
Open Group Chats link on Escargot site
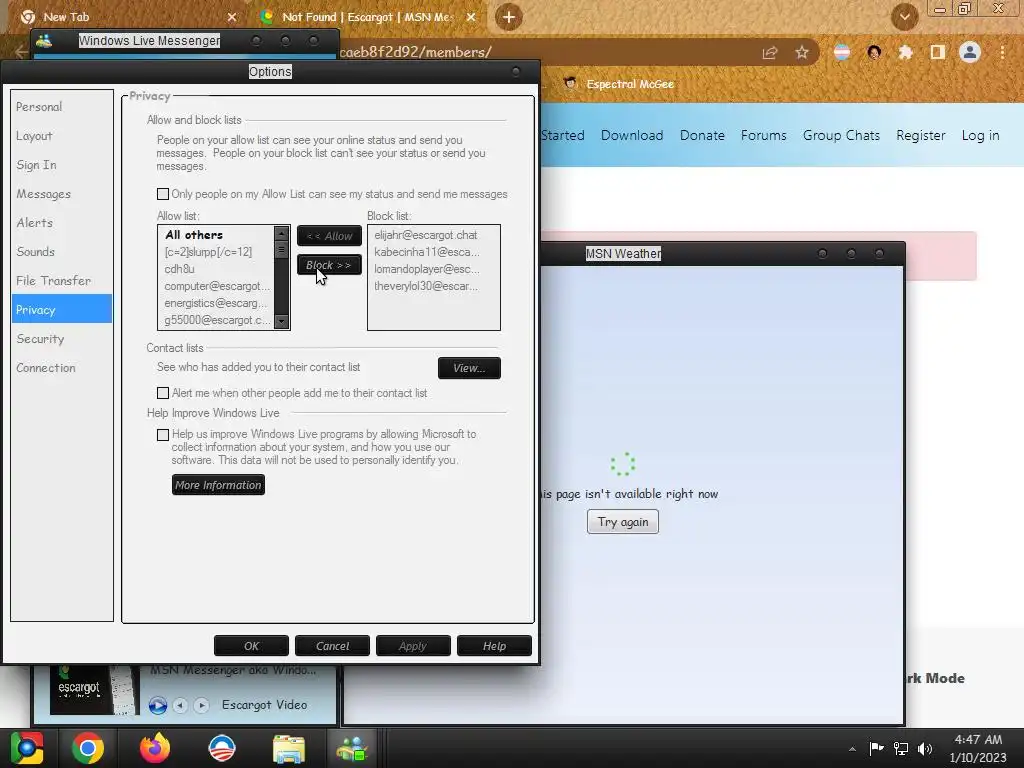[841, 135]
